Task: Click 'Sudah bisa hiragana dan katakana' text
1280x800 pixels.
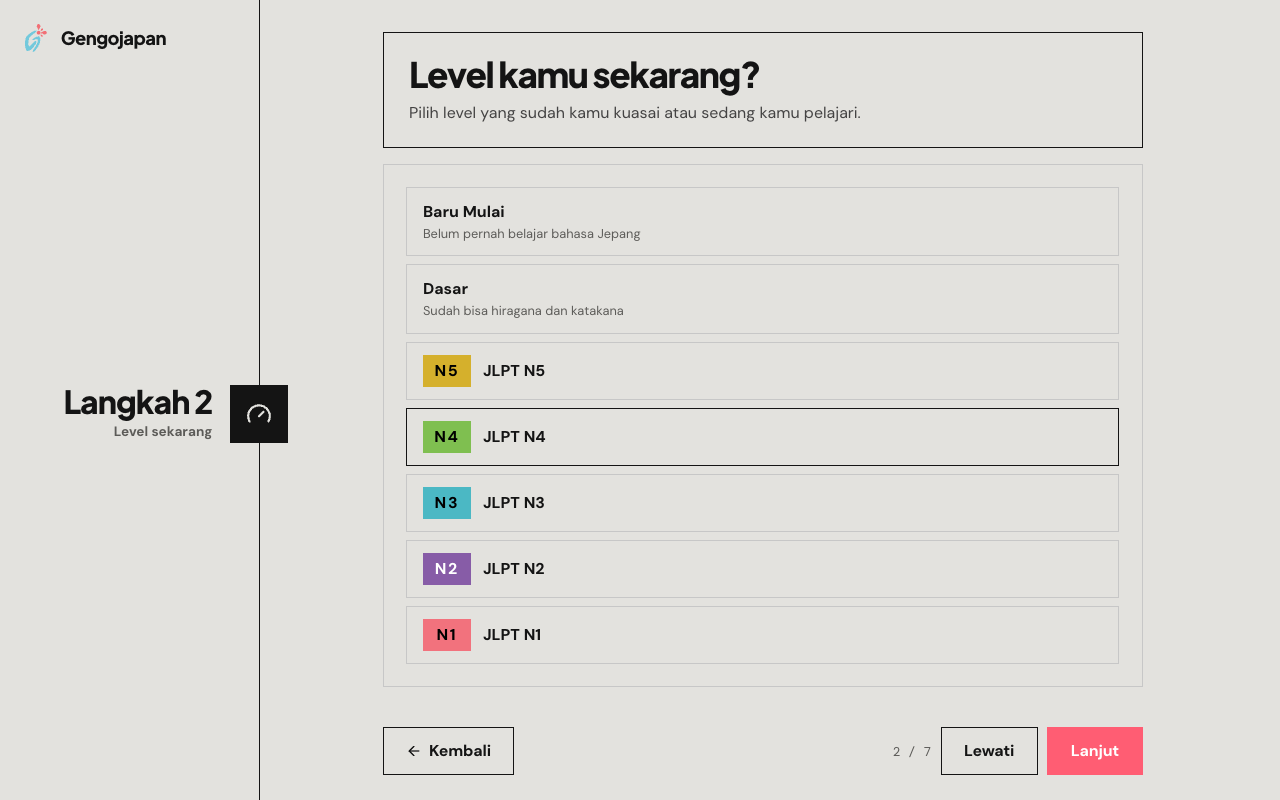Action: pyautogui.click(x=523, y=311)
